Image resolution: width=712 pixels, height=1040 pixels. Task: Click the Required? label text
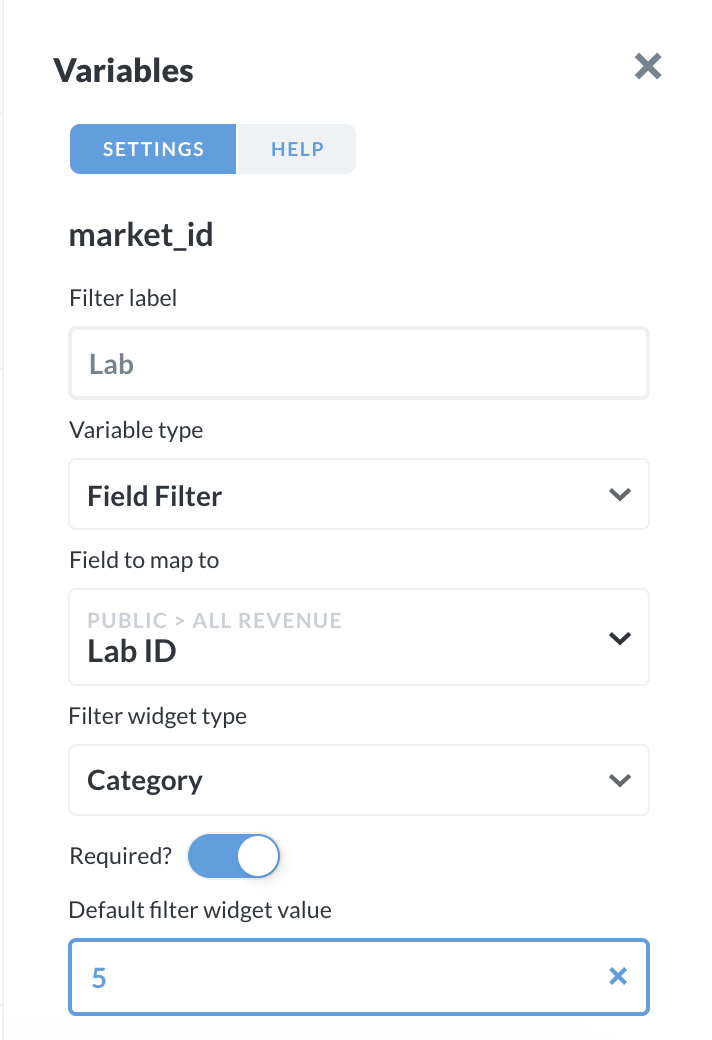[120, 856]
